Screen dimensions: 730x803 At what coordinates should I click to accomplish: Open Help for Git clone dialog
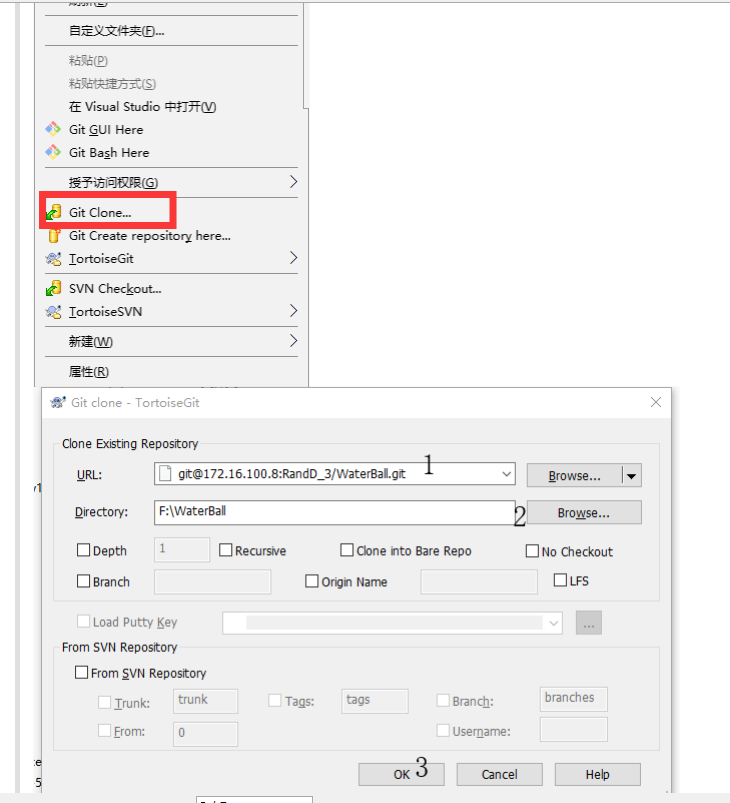(597, 774)
